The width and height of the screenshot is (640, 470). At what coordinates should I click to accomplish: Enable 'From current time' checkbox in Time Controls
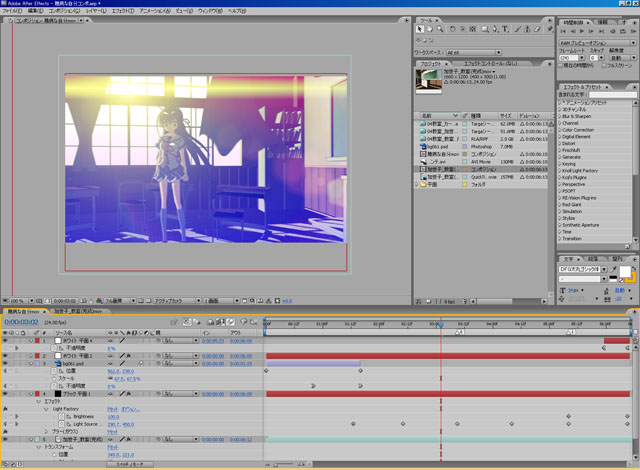[x=560, y=65]
